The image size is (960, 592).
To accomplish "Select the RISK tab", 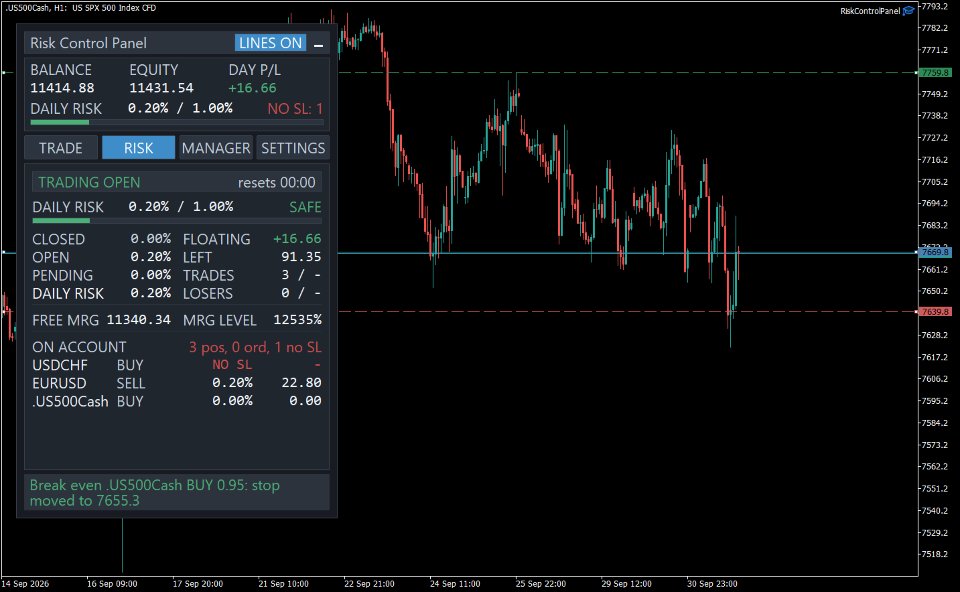I will 138,148.
